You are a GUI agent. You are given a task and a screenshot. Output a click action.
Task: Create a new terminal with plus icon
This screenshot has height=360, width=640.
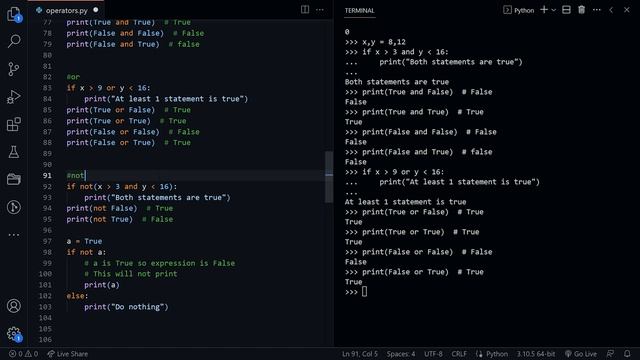(544, 10)
